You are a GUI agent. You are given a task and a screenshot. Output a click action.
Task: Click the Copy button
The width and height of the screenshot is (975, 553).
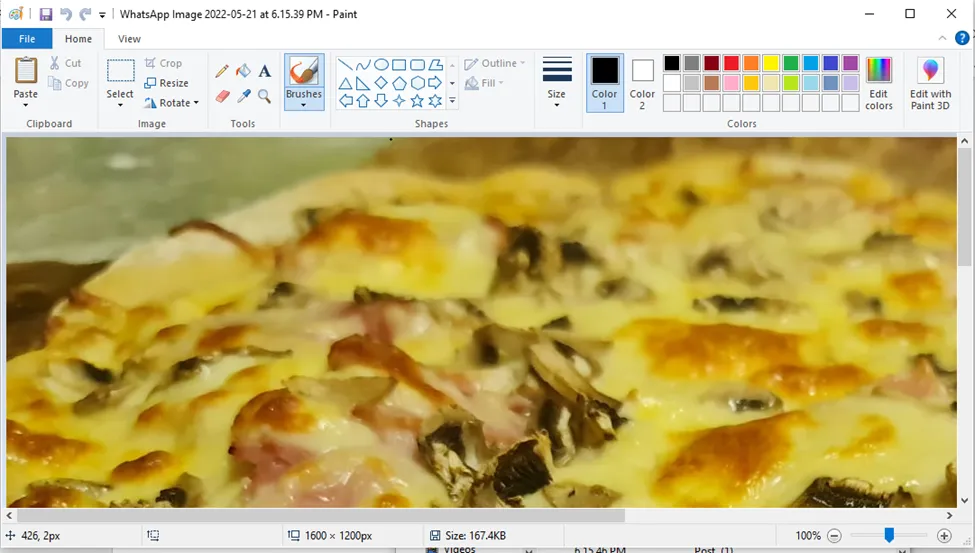[68, 83]
